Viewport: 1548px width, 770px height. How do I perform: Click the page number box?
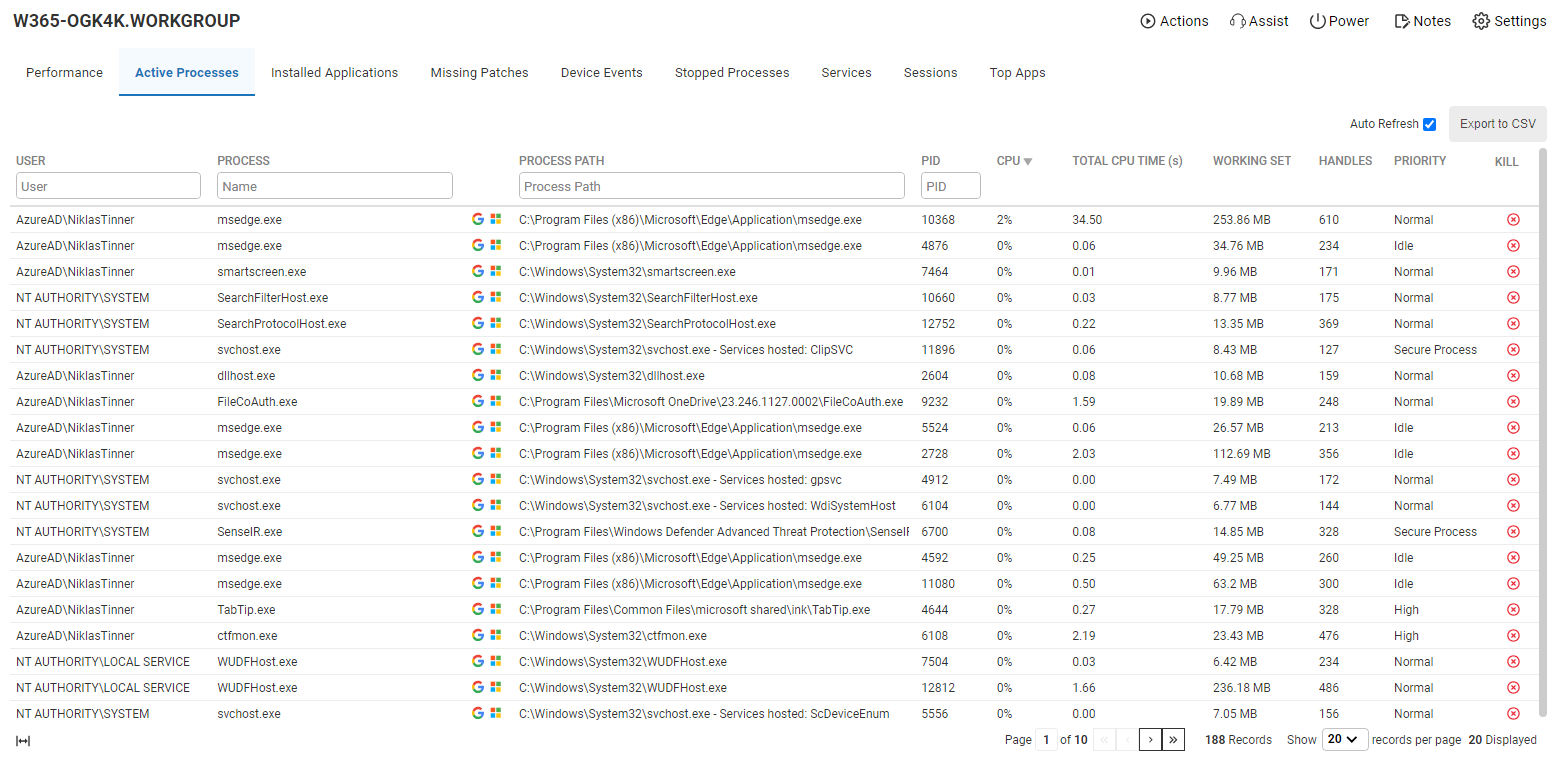click(1046, 740)
